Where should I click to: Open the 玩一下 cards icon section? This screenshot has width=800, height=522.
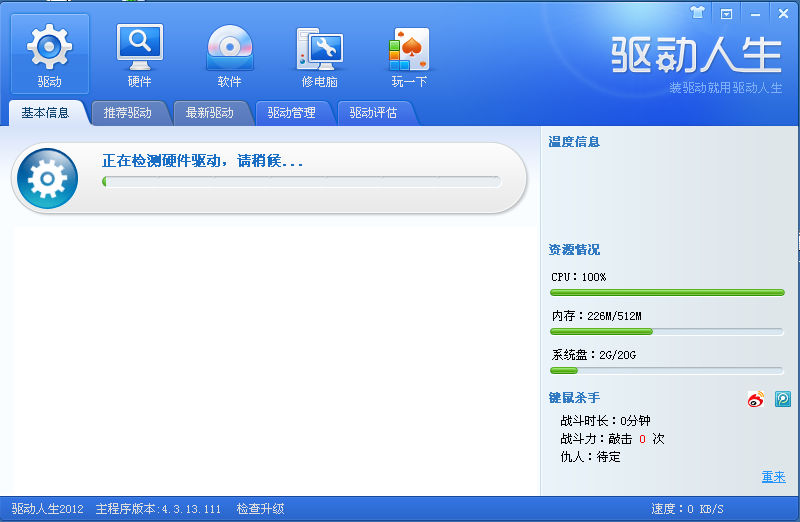click(409, 55)
